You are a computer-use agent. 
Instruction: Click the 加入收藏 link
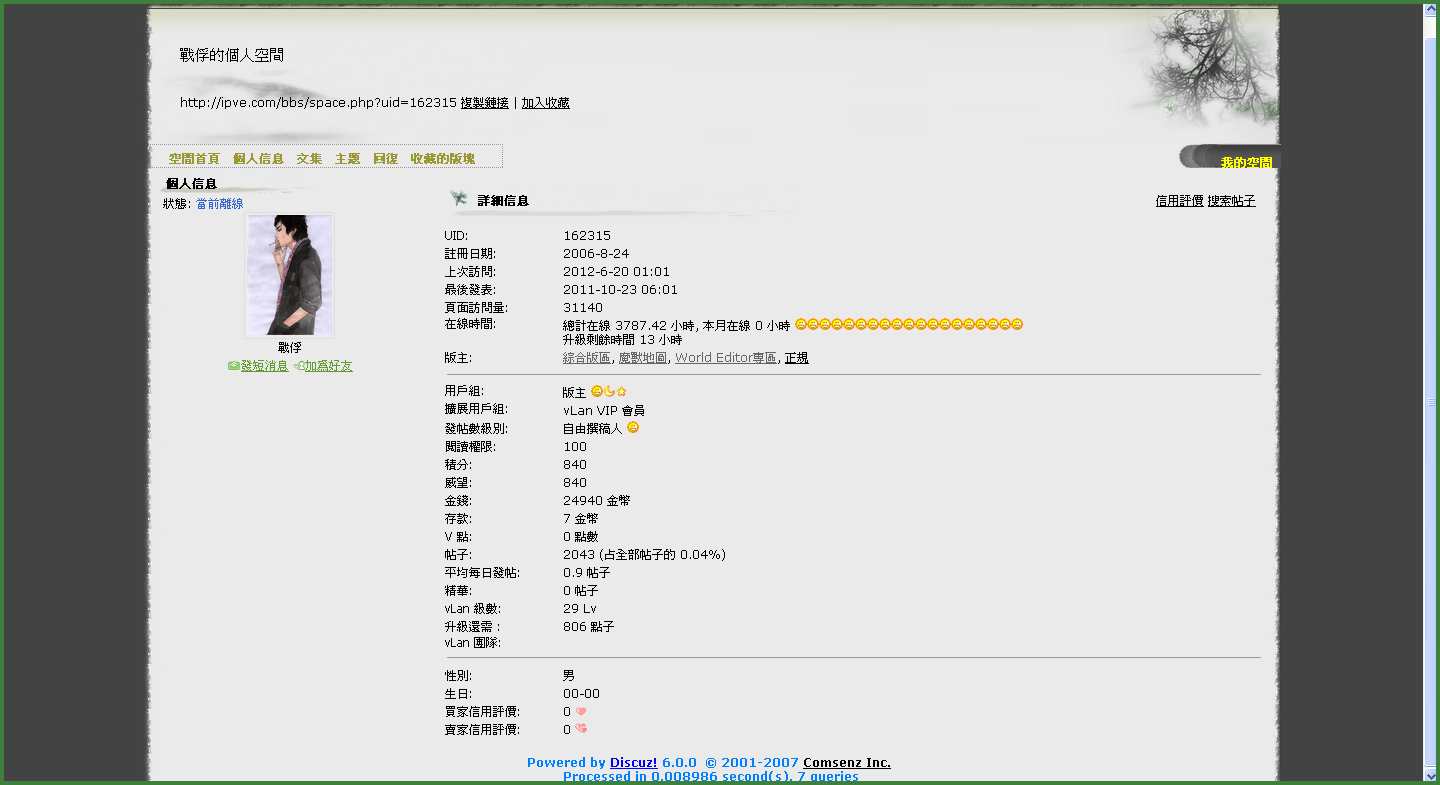[x=546, y=103]
